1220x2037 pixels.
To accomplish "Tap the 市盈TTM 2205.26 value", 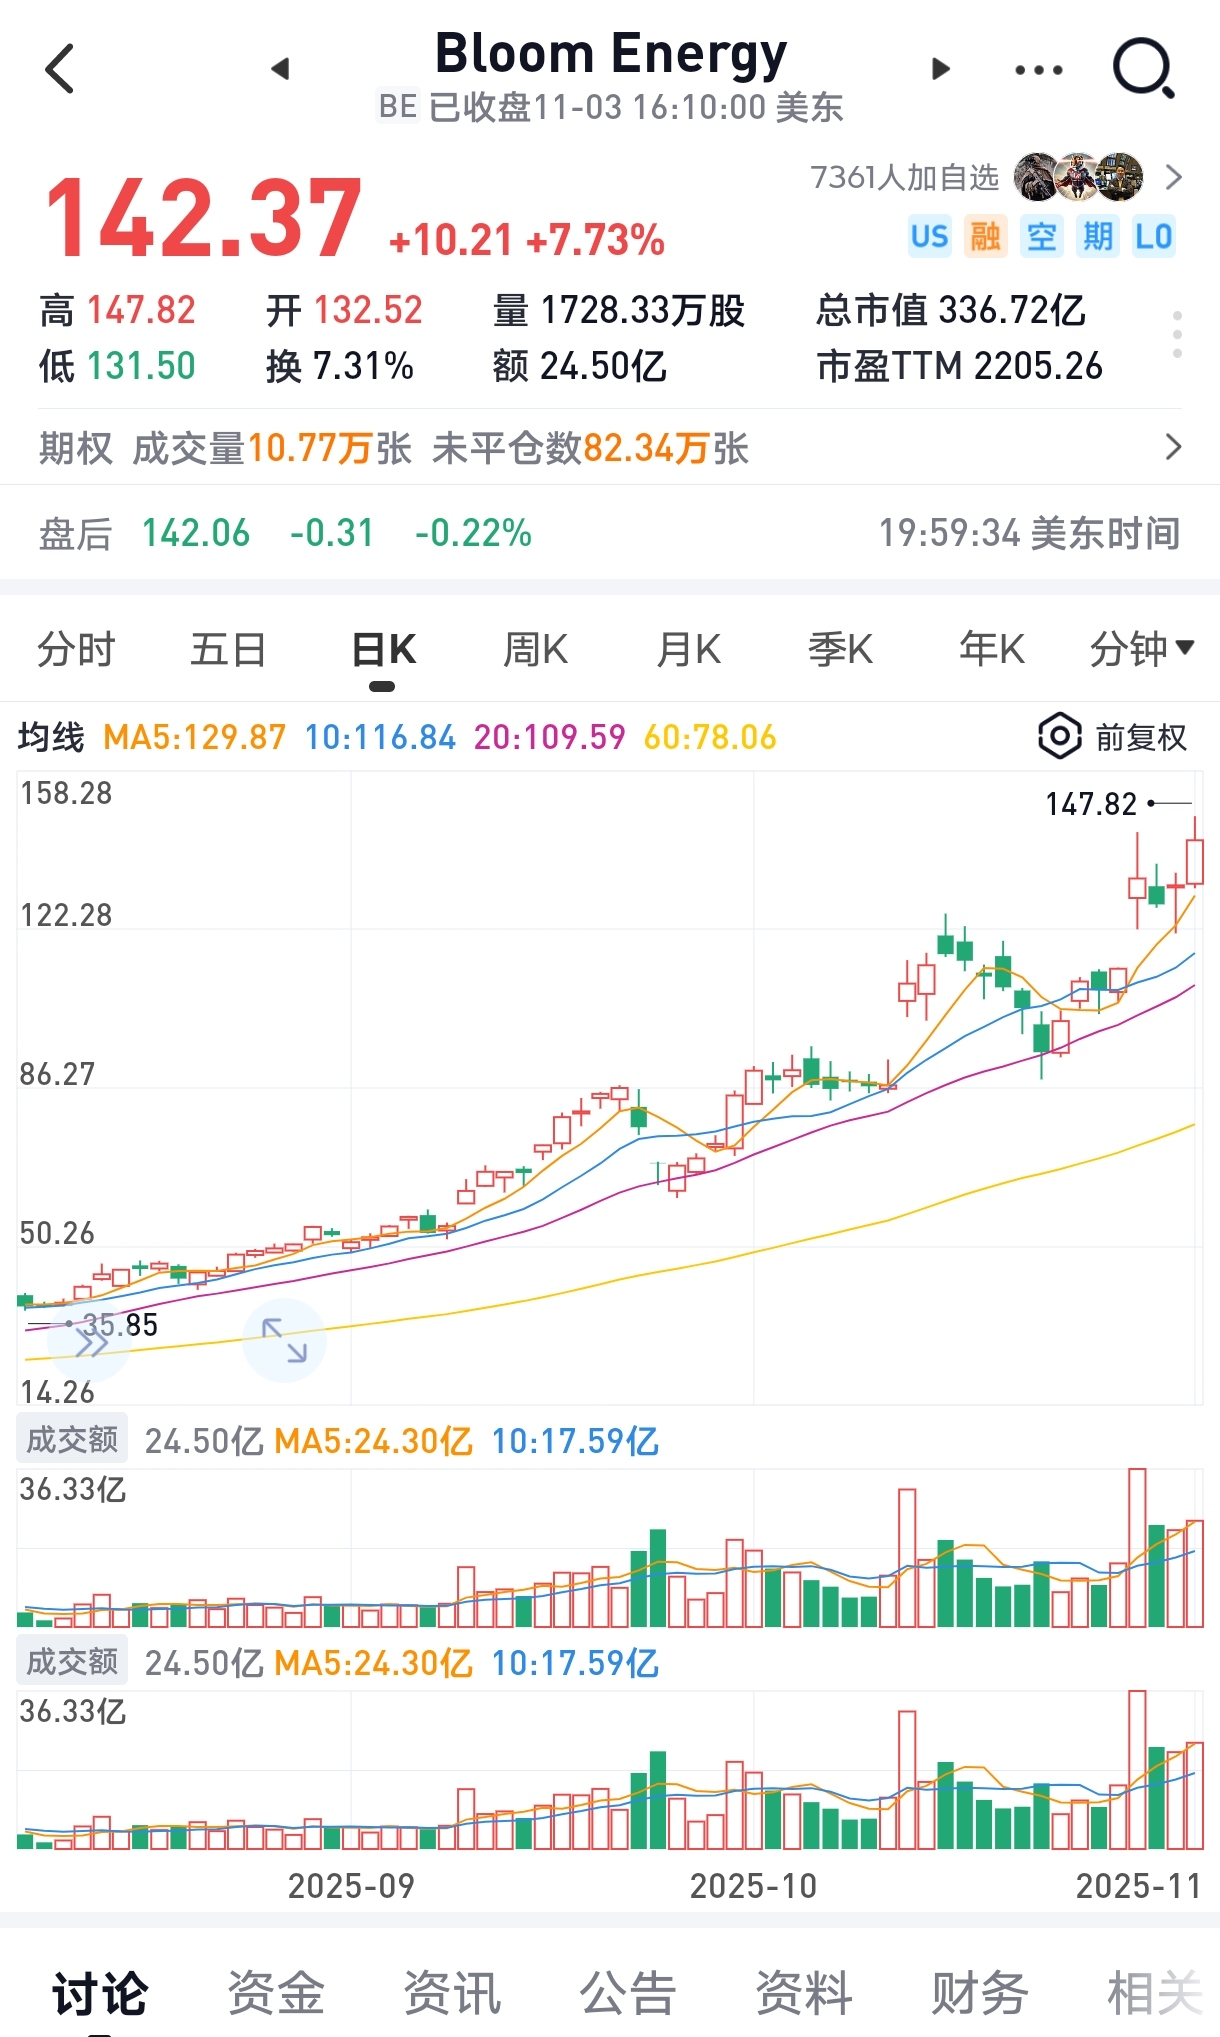I will pyautogui.click(x=959, y=366).
